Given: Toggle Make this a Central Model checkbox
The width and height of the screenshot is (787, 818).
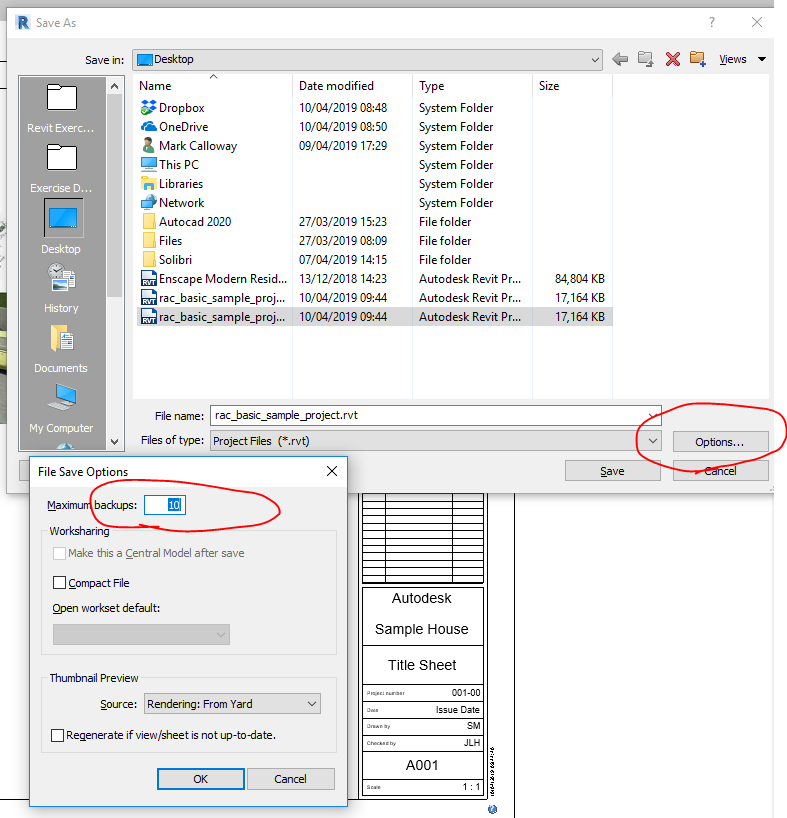Looking at the screenshot, I should 59,553.
